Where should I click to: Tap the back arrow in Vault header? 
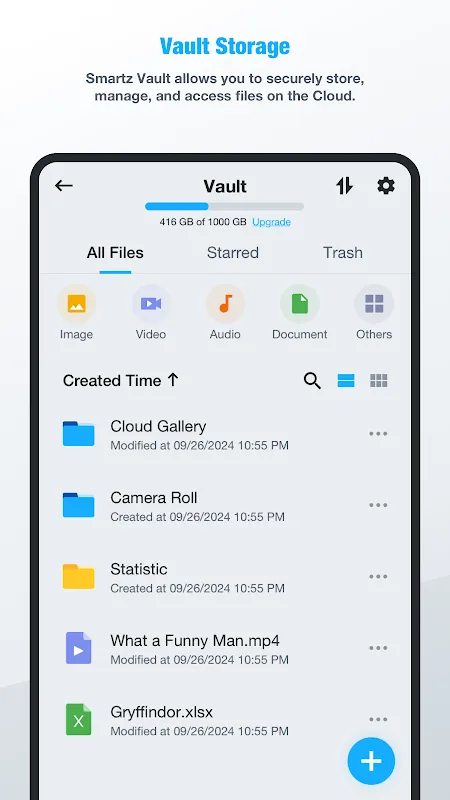click(64, 186)
